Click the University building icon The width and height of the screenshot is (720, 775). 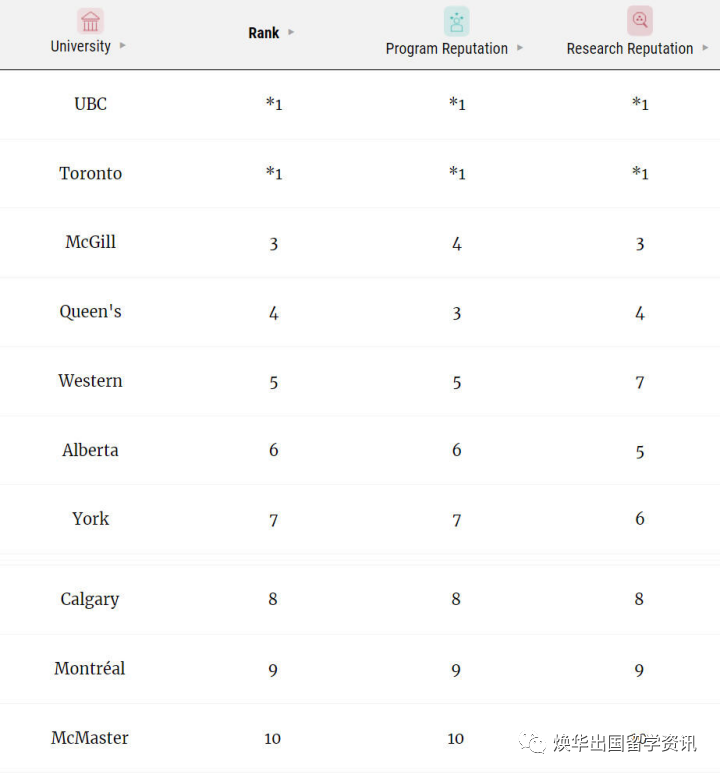90,21
